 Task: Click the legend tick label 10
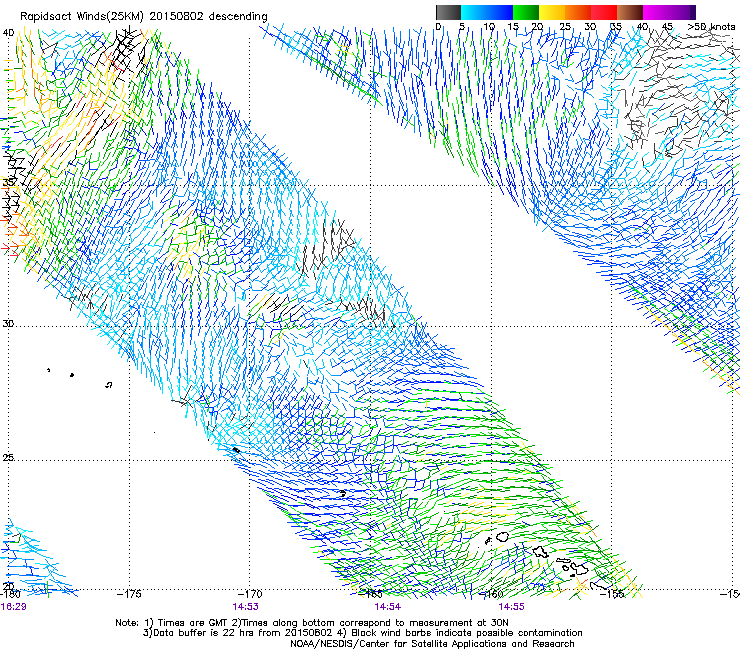[x=488, y=27]
